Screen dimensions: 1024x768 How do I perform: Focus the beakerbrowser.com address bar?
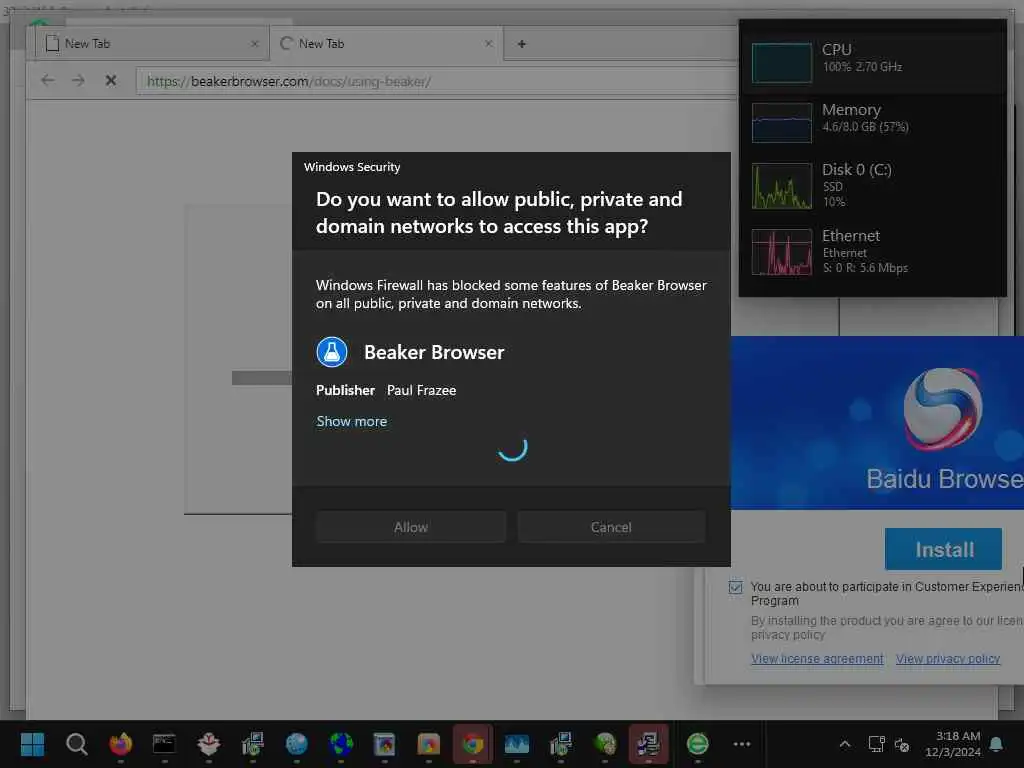pos(436,82)
